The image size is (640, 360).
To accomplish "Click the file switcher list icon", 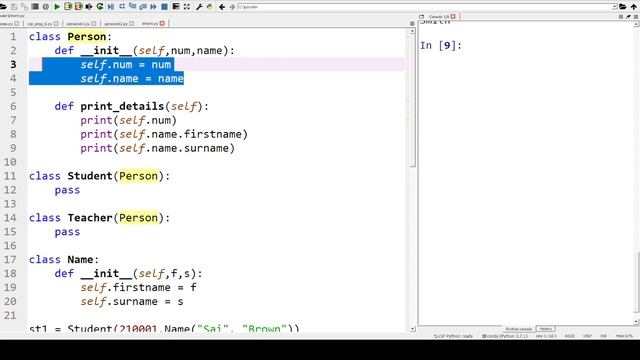I will tap(35, 7).
